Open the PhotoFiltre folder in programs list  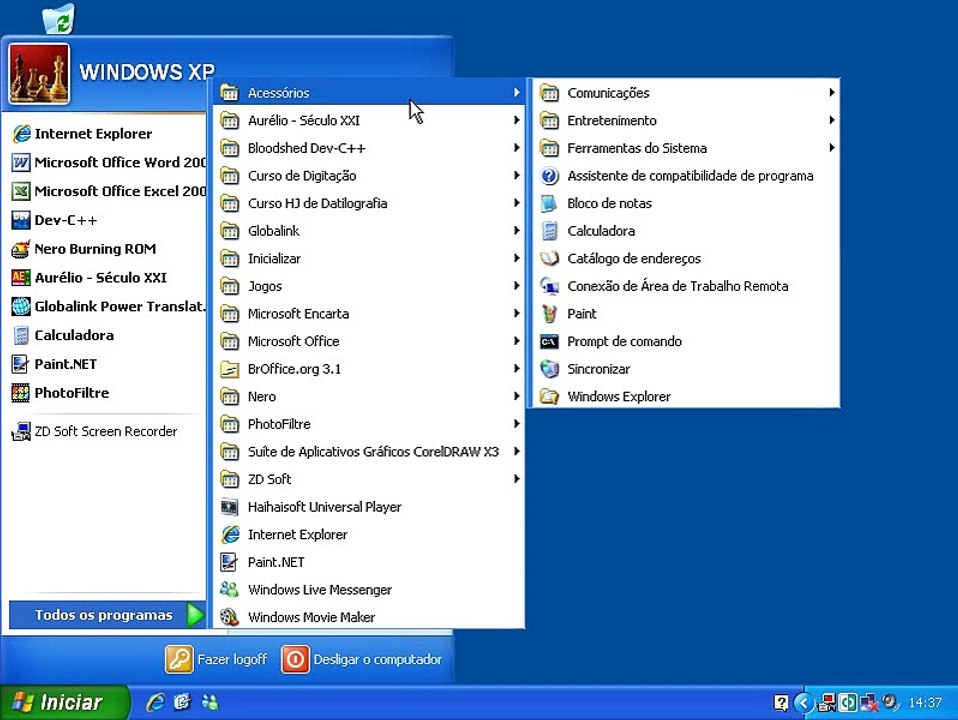[x=368, y=424]
